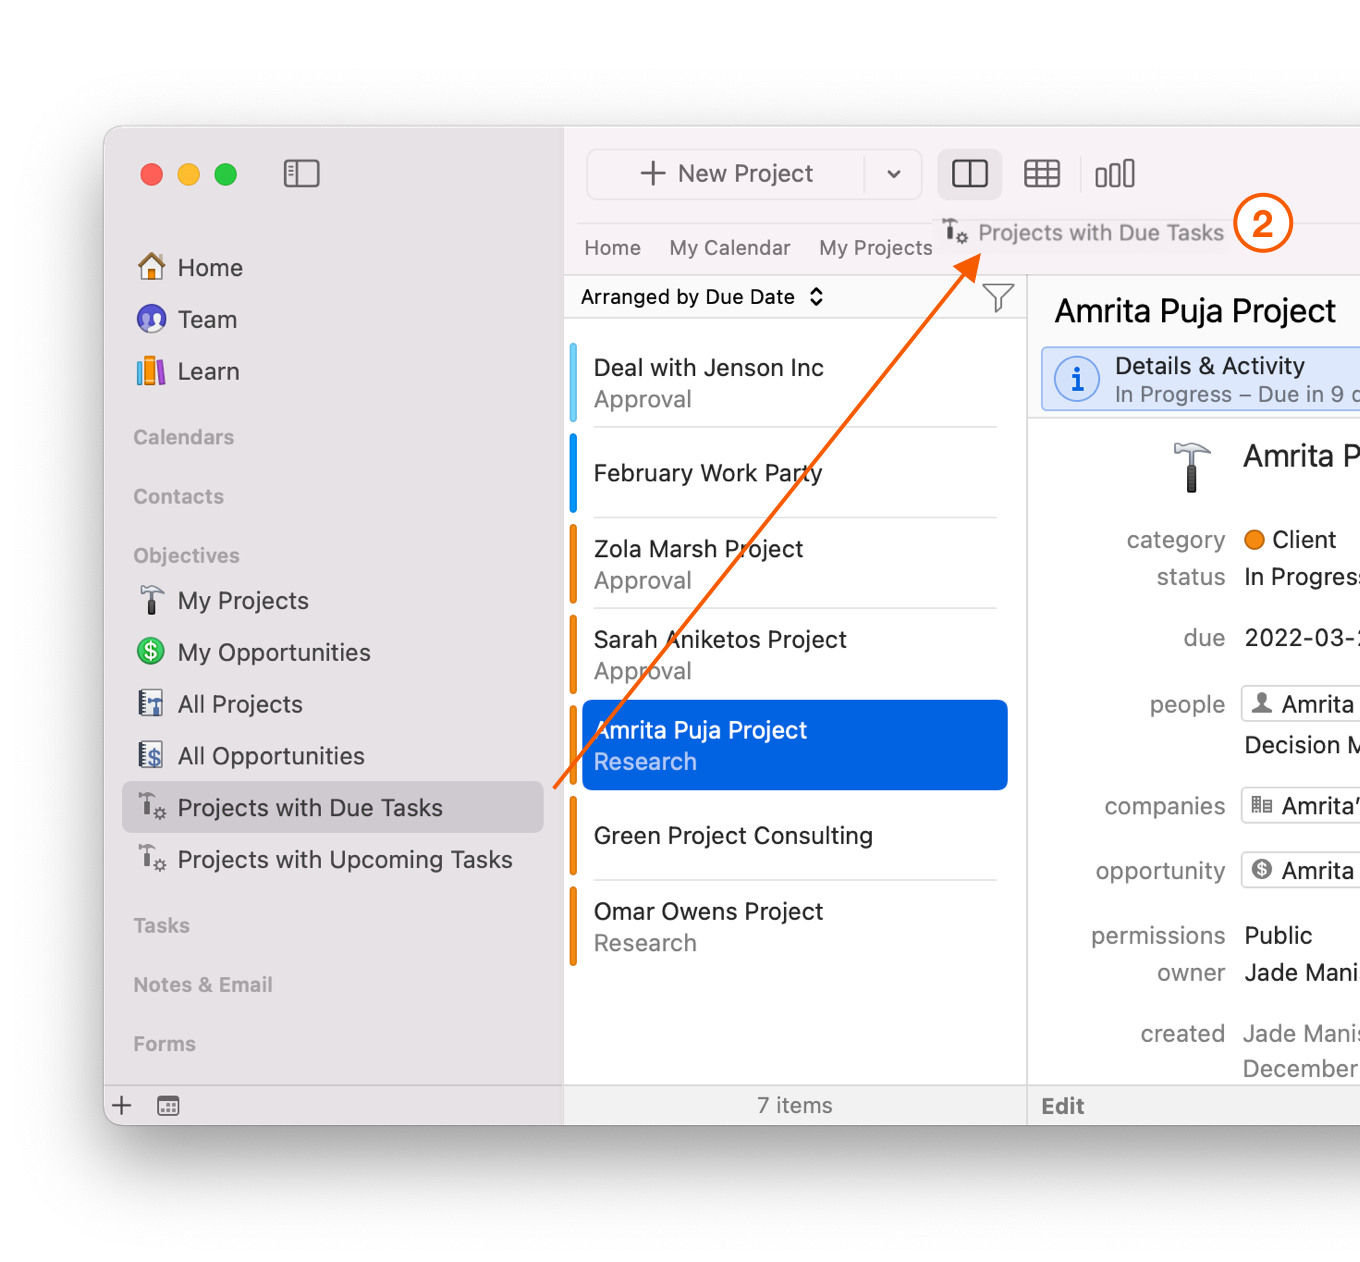Switch to grid view layout
This screenshot has width=1360, height=1262.
coord(1041,173)
